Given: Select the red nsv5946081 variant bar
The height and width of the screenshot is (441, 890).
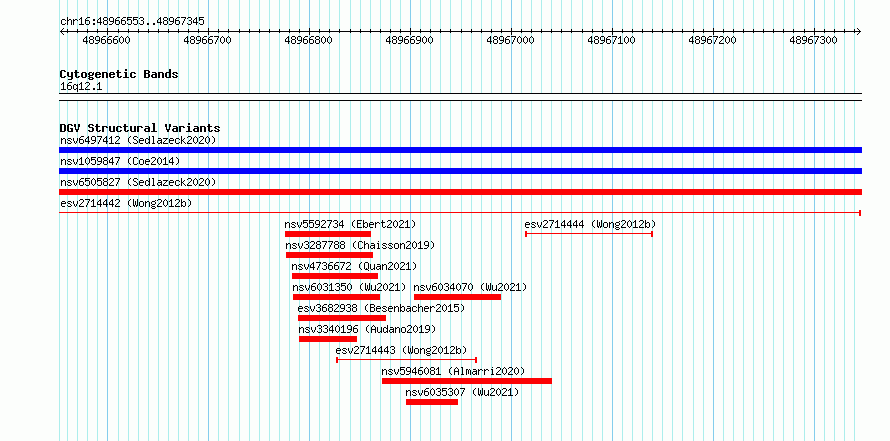Looking at the screenshot, I should (467, 381).
